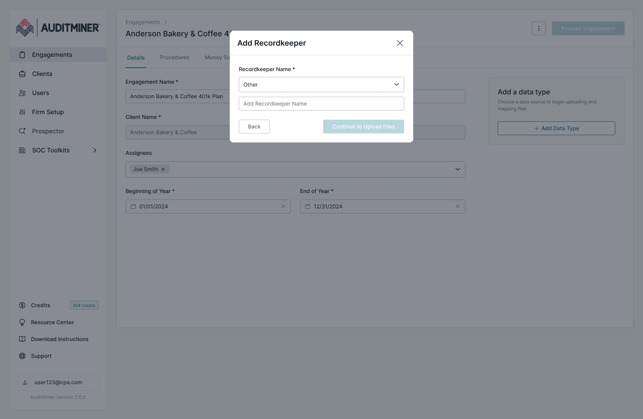Open the Recordkeeper Name dropdown
The width and height of the screenshot is (643, 419).
coord(321,85)
